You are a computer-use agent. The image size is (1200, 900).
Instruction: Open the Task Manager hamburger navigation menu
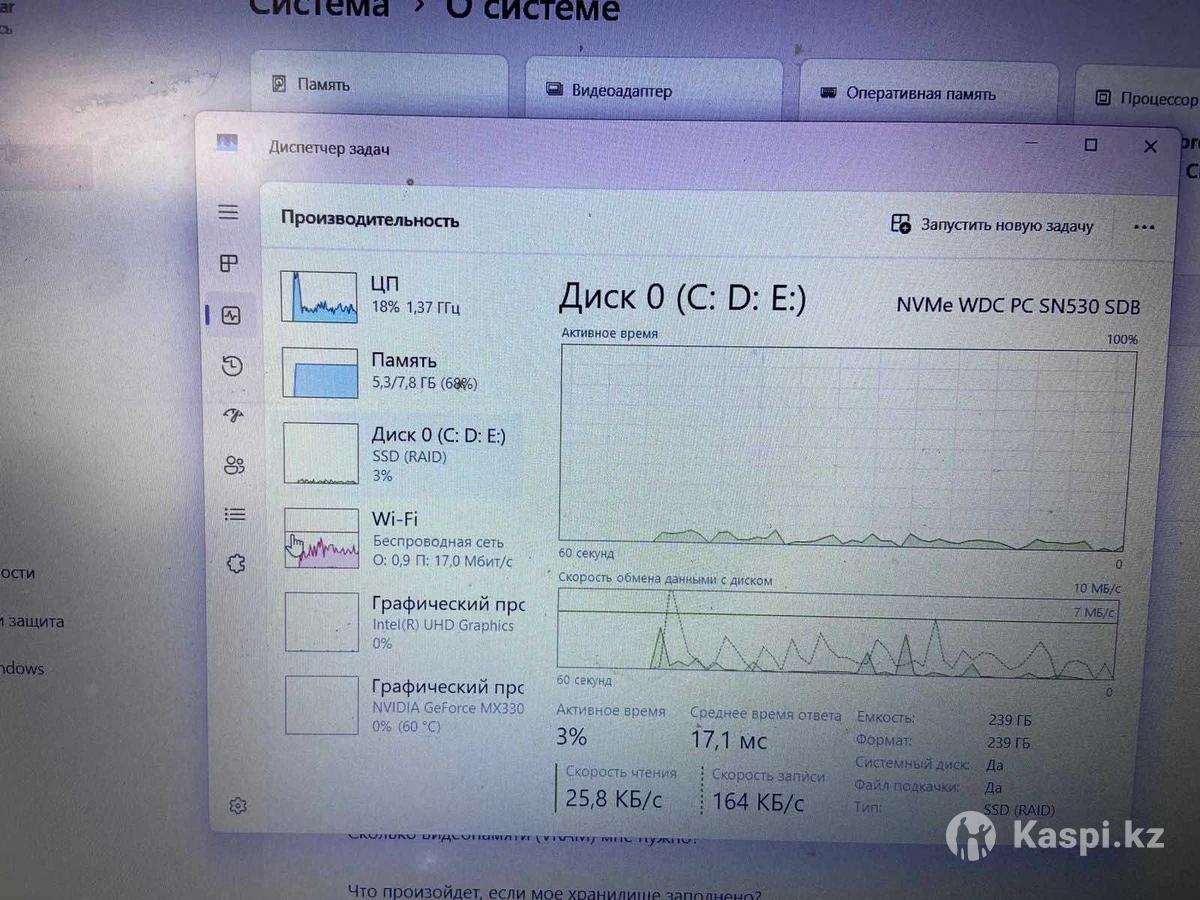coord(229,212)
